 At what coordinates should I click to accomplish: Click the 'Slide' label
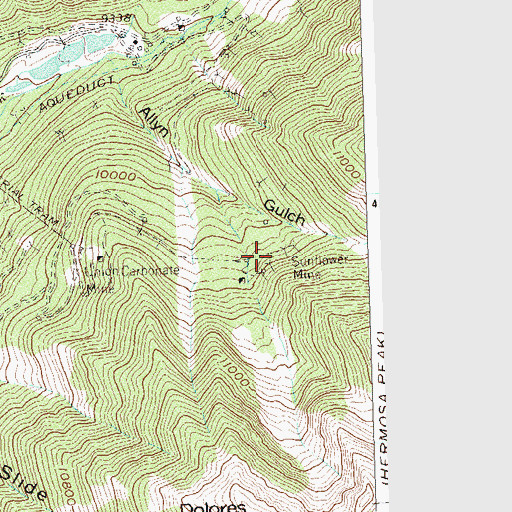23,482
